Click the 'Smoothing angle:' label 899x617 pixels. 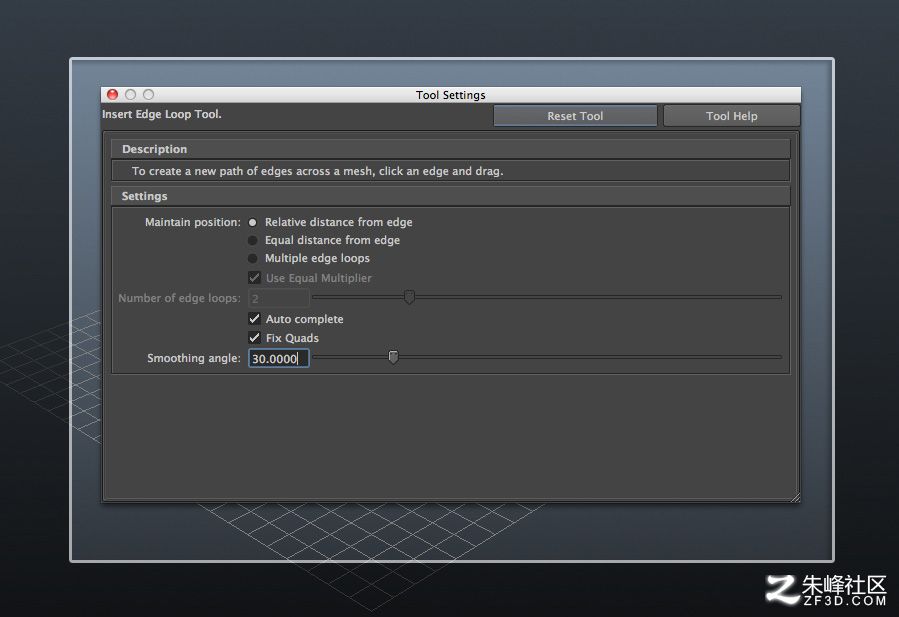point(194,358)
